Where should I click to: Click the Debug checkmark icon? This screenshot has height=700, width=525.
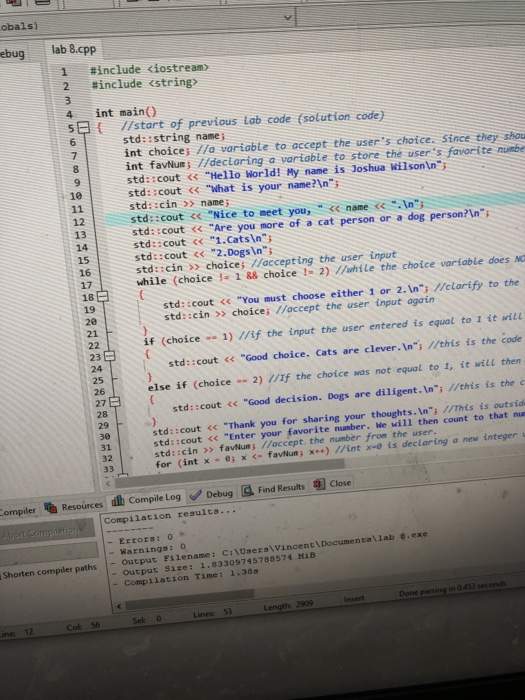click(195, 495)
